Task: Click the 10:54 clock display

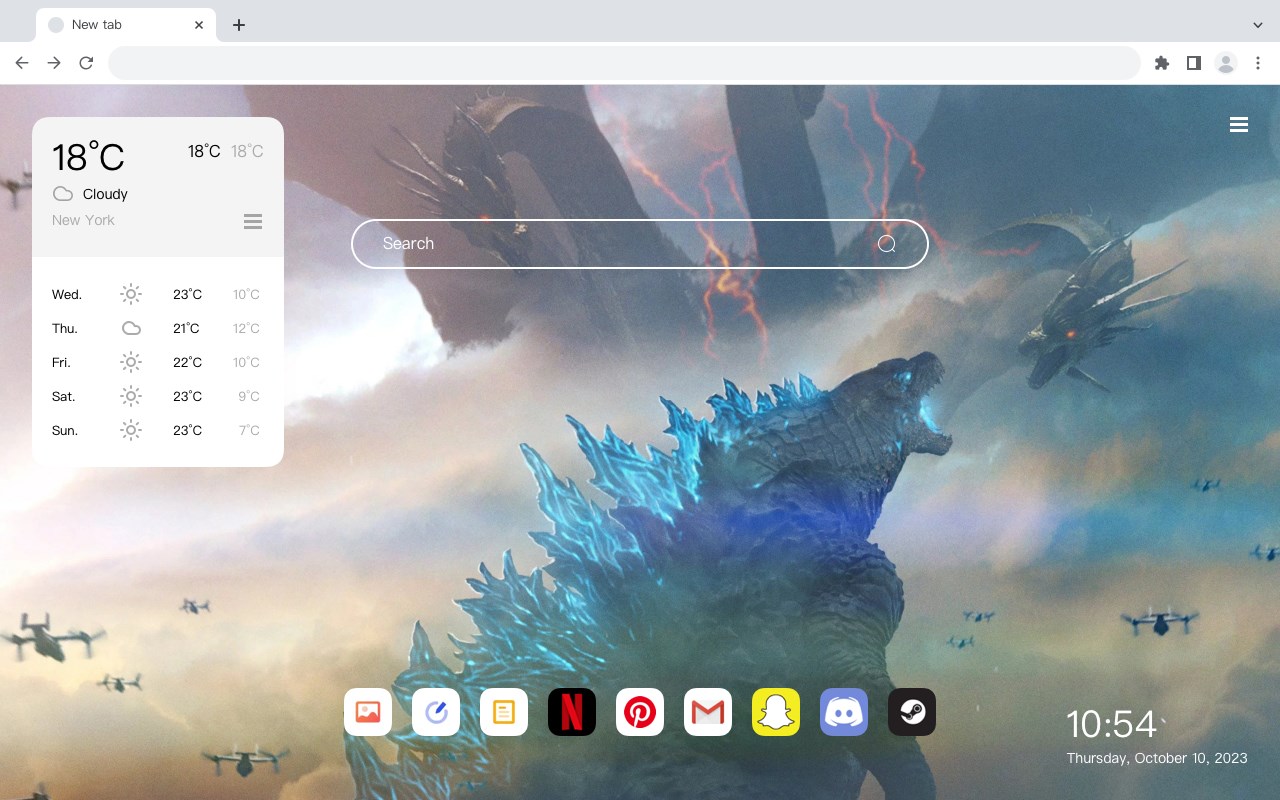Action: (1111, 724)
